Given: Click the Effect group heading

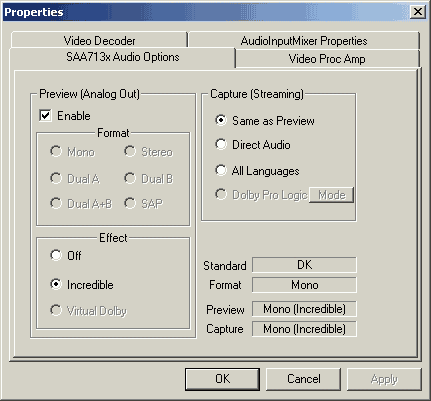Looking at the screenshot, I should click(113, 238).
